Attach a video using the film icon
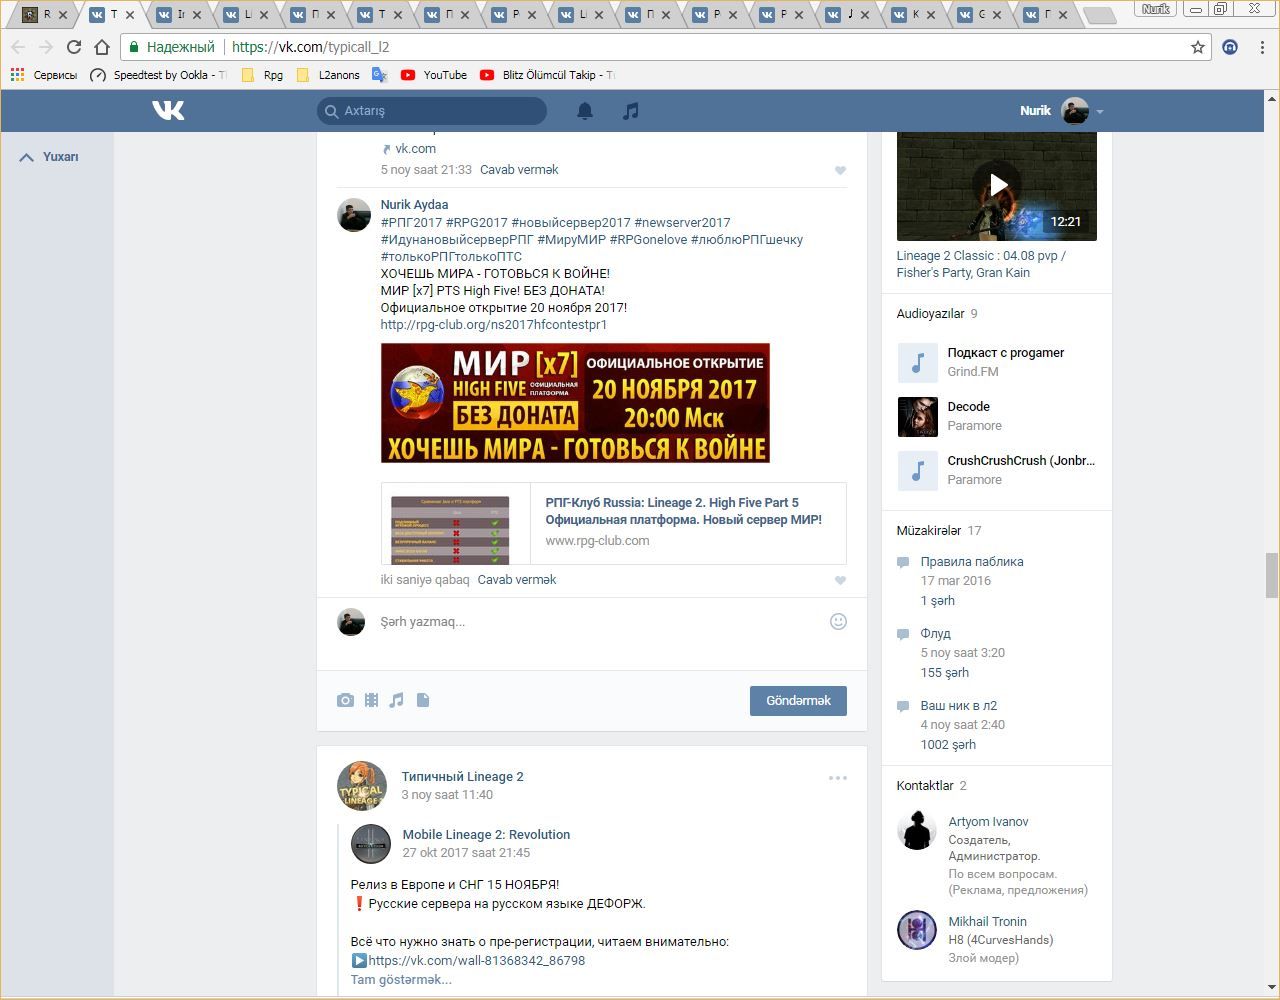The height and width of the screenshot is (1000, 1280). 371,700
